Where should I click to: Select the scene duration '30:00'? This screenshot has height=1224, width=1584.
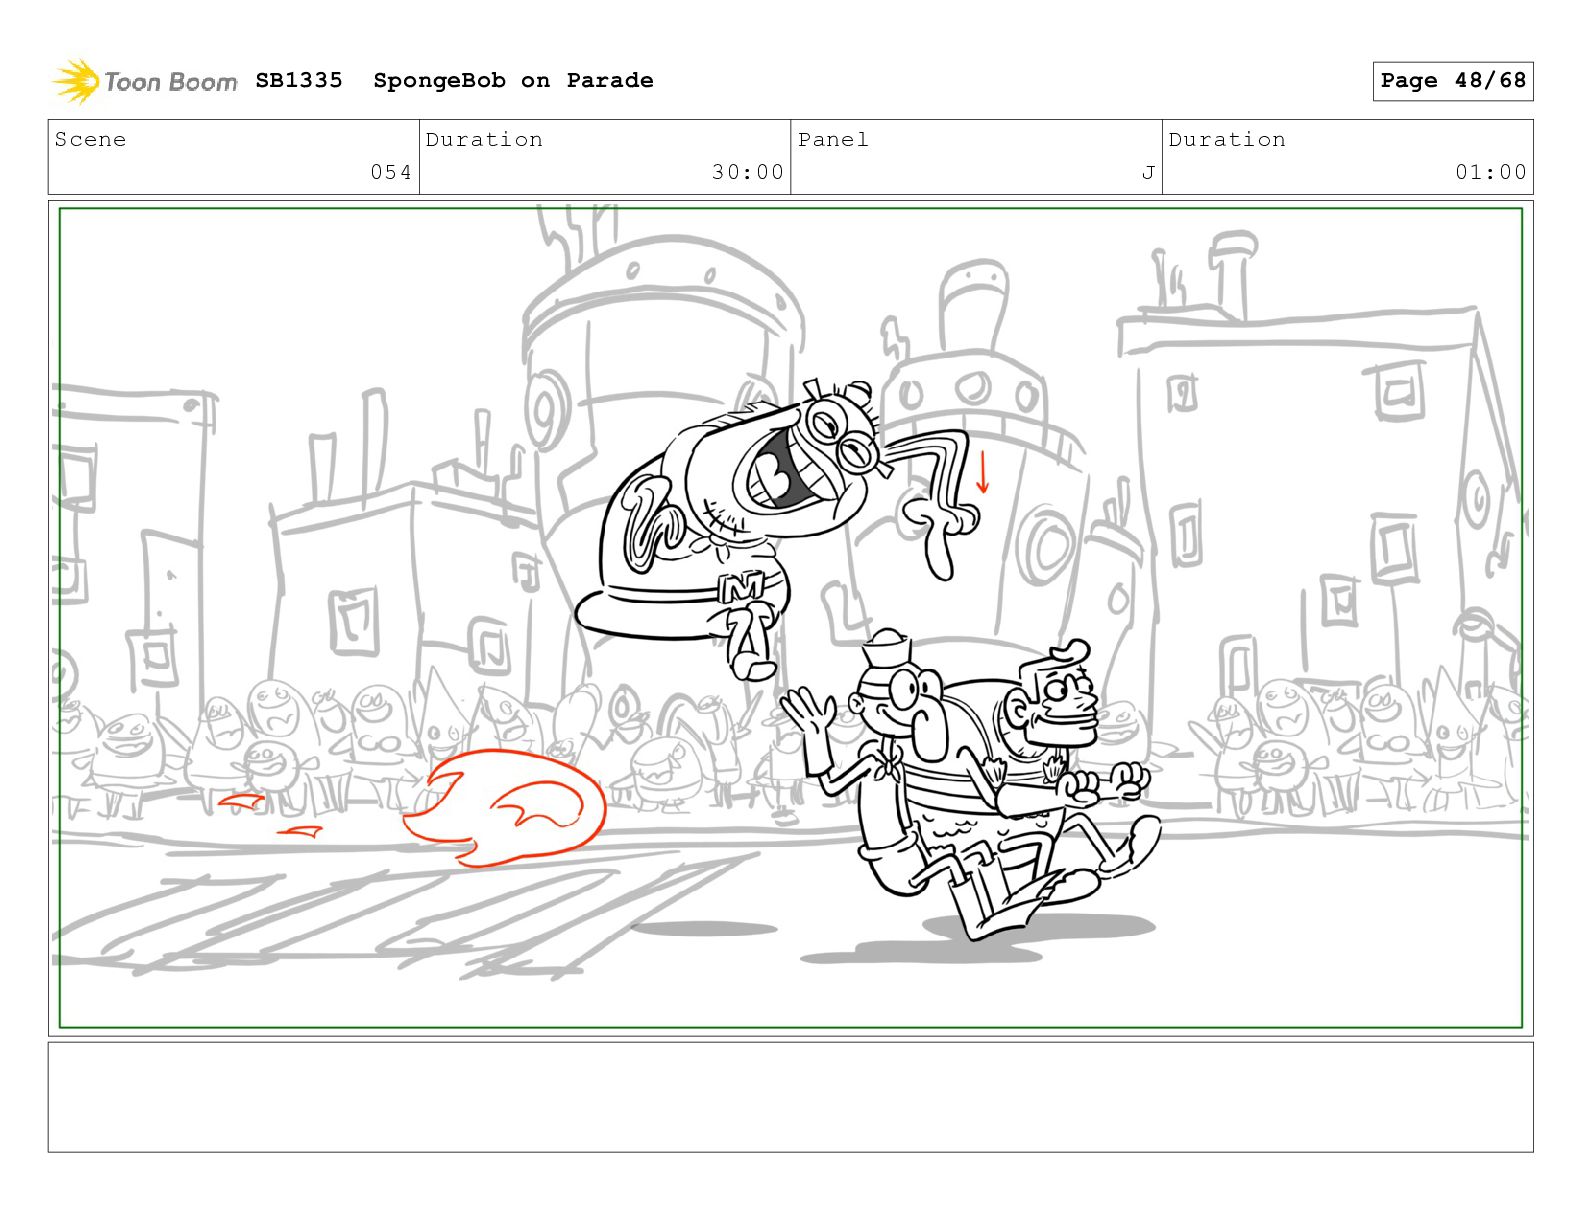click(748, 172)
